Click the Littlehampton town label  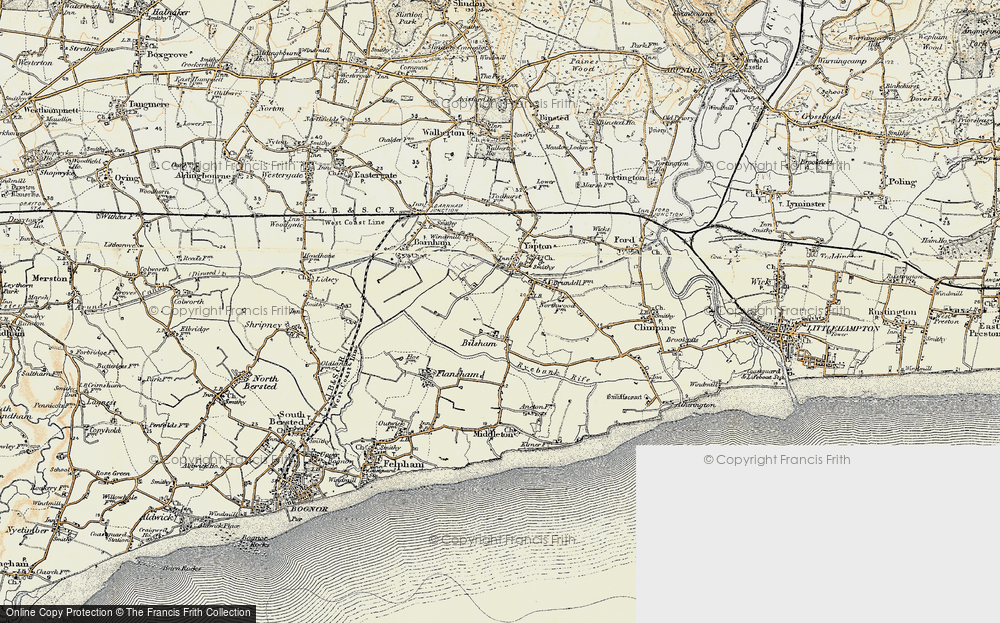(x=844, y=328)
